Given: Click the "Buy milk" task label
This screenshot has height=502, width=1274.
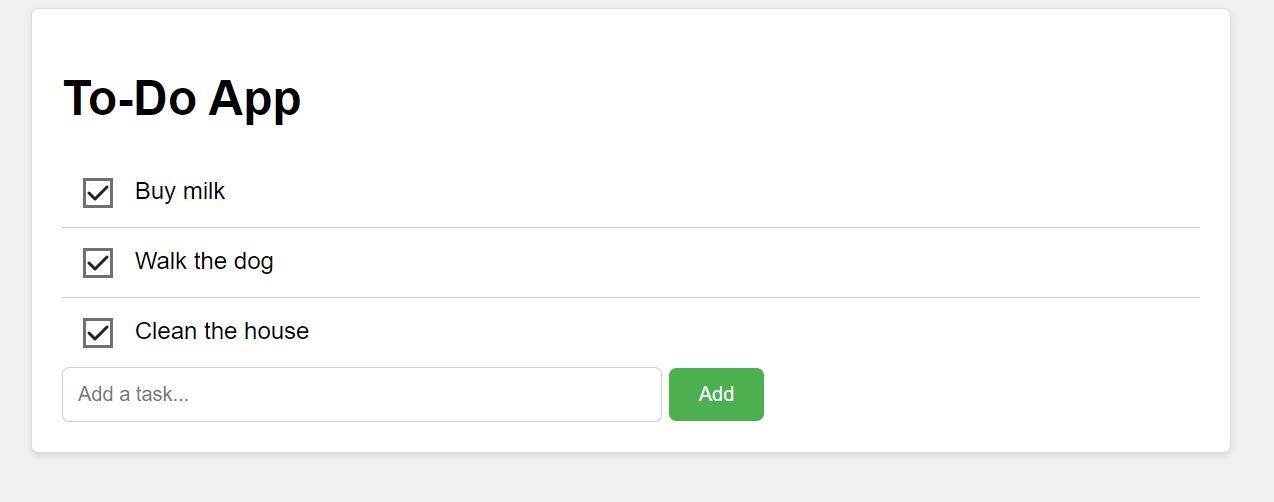Looking at the screenshot, I should coord(180,191).
